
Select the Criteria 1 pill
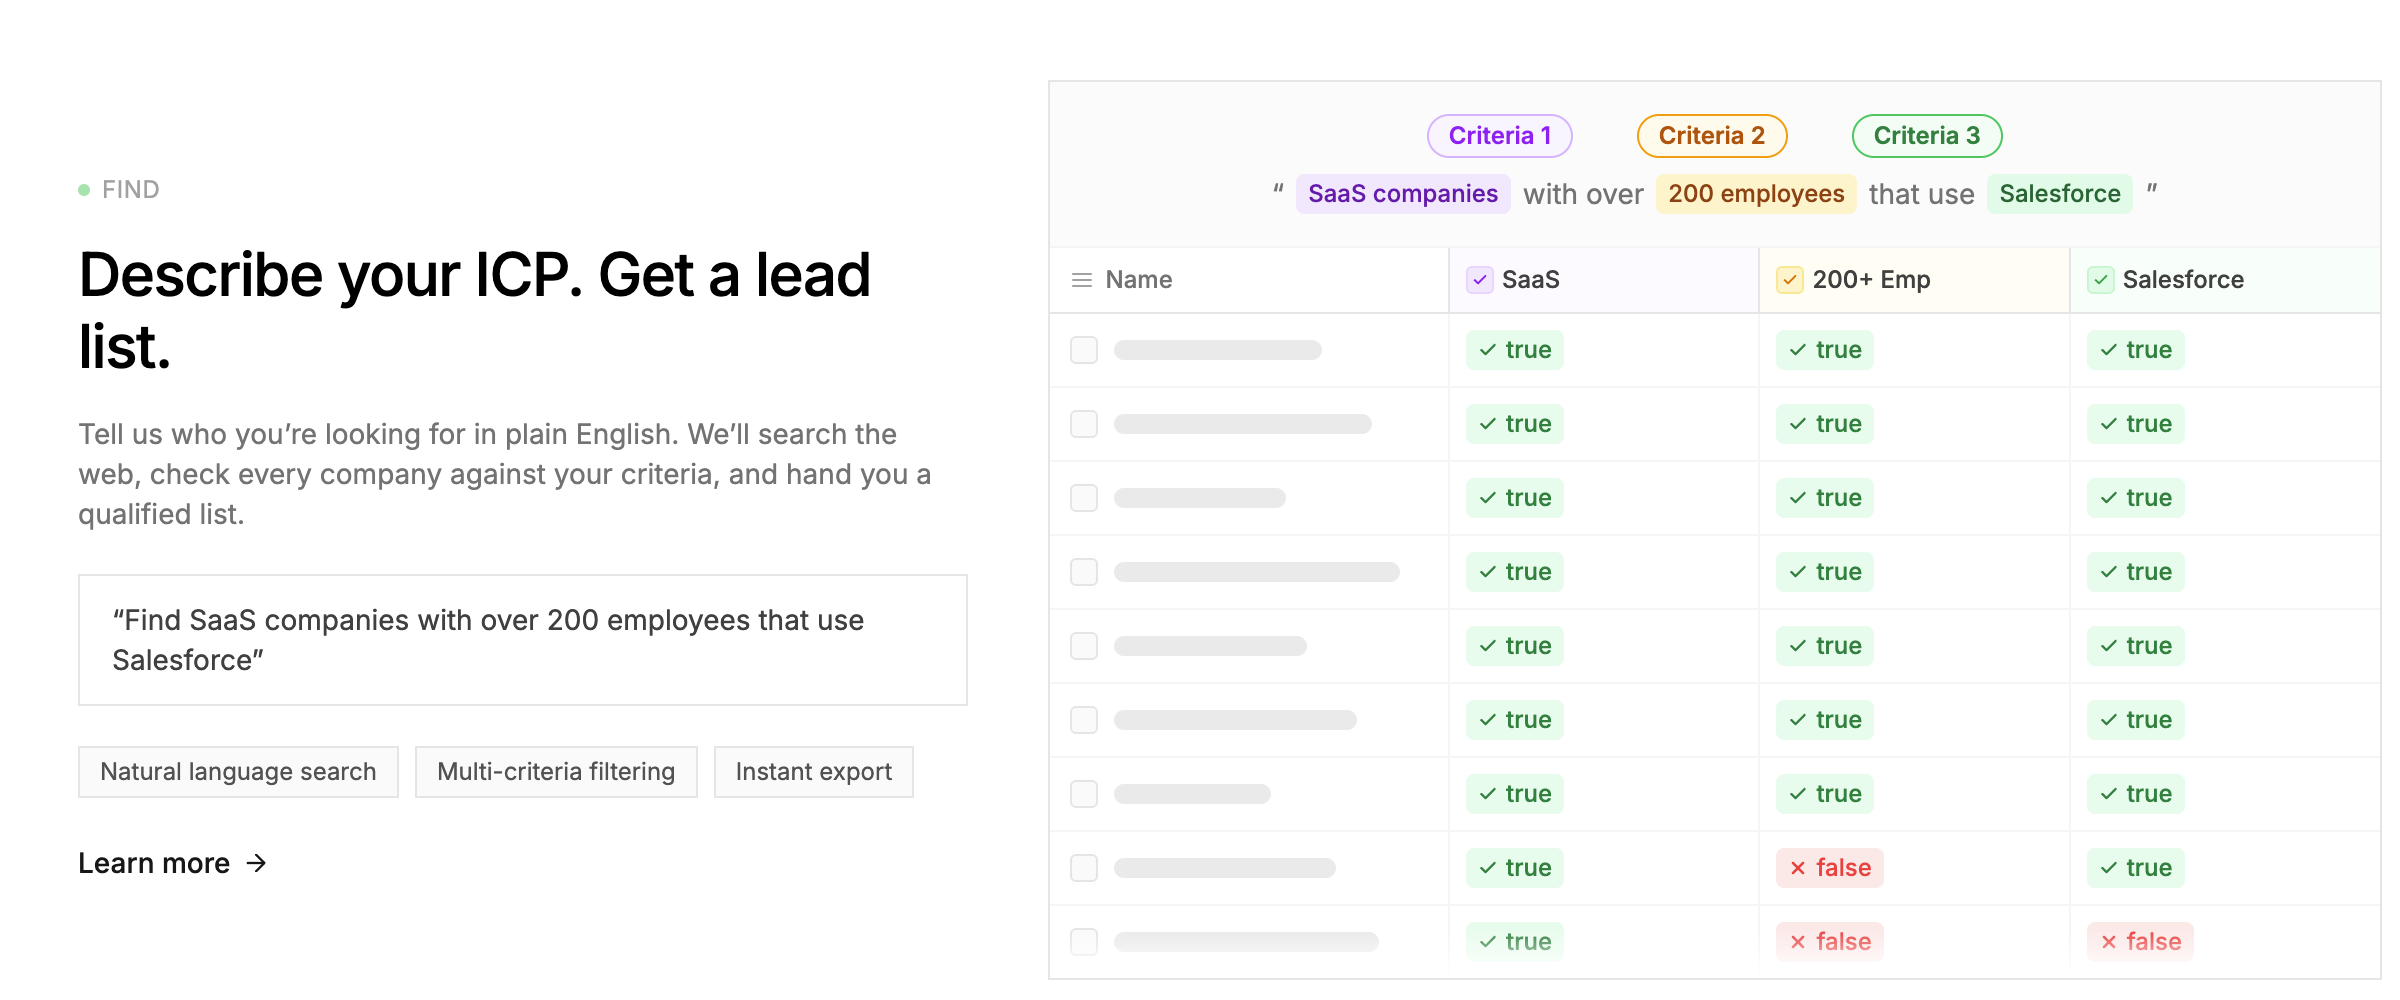(1499, 136)
